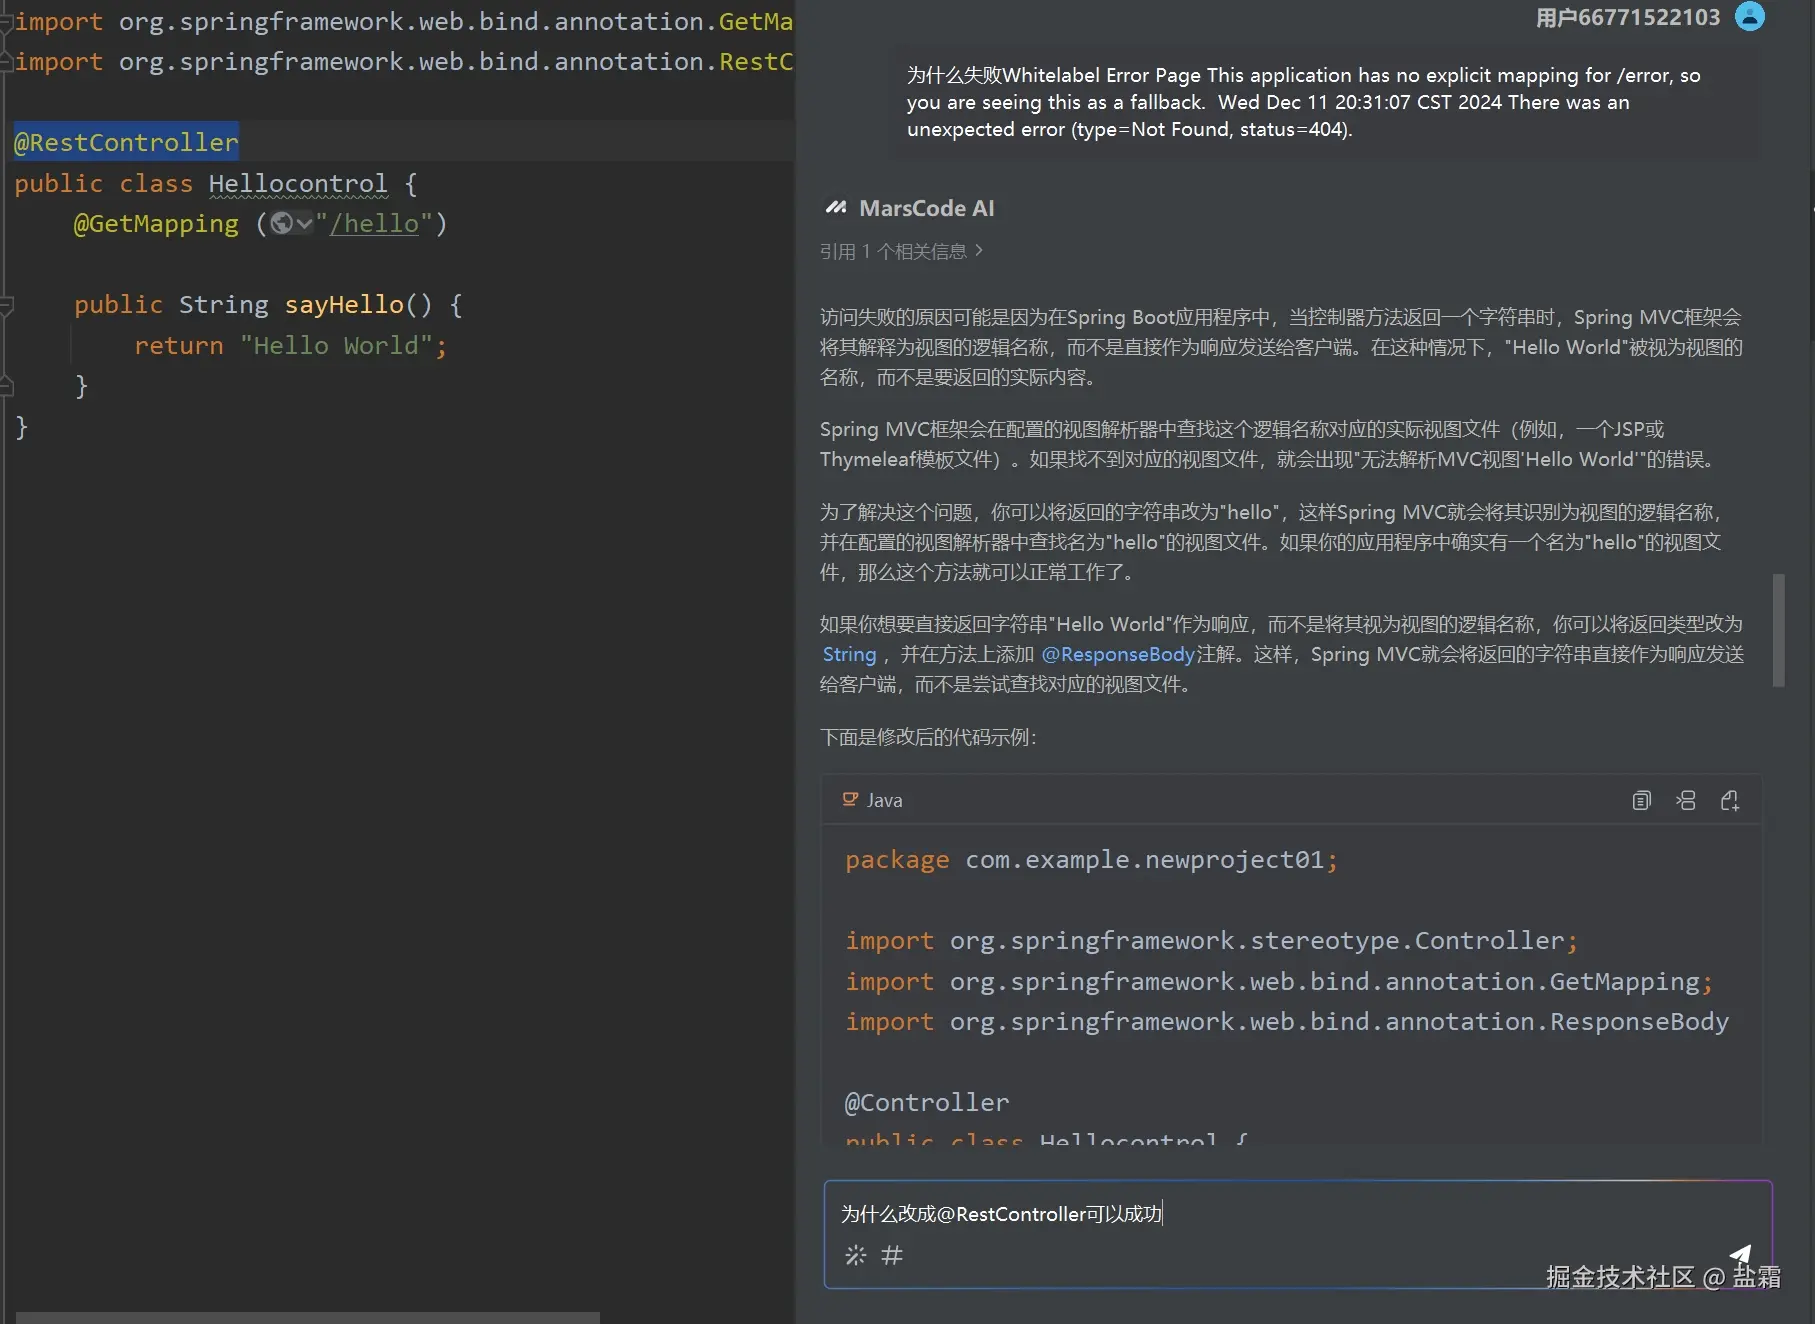Collapse the import statements fold marker
Viewport: 1815px width, 1324px height.
pos(7,22)
